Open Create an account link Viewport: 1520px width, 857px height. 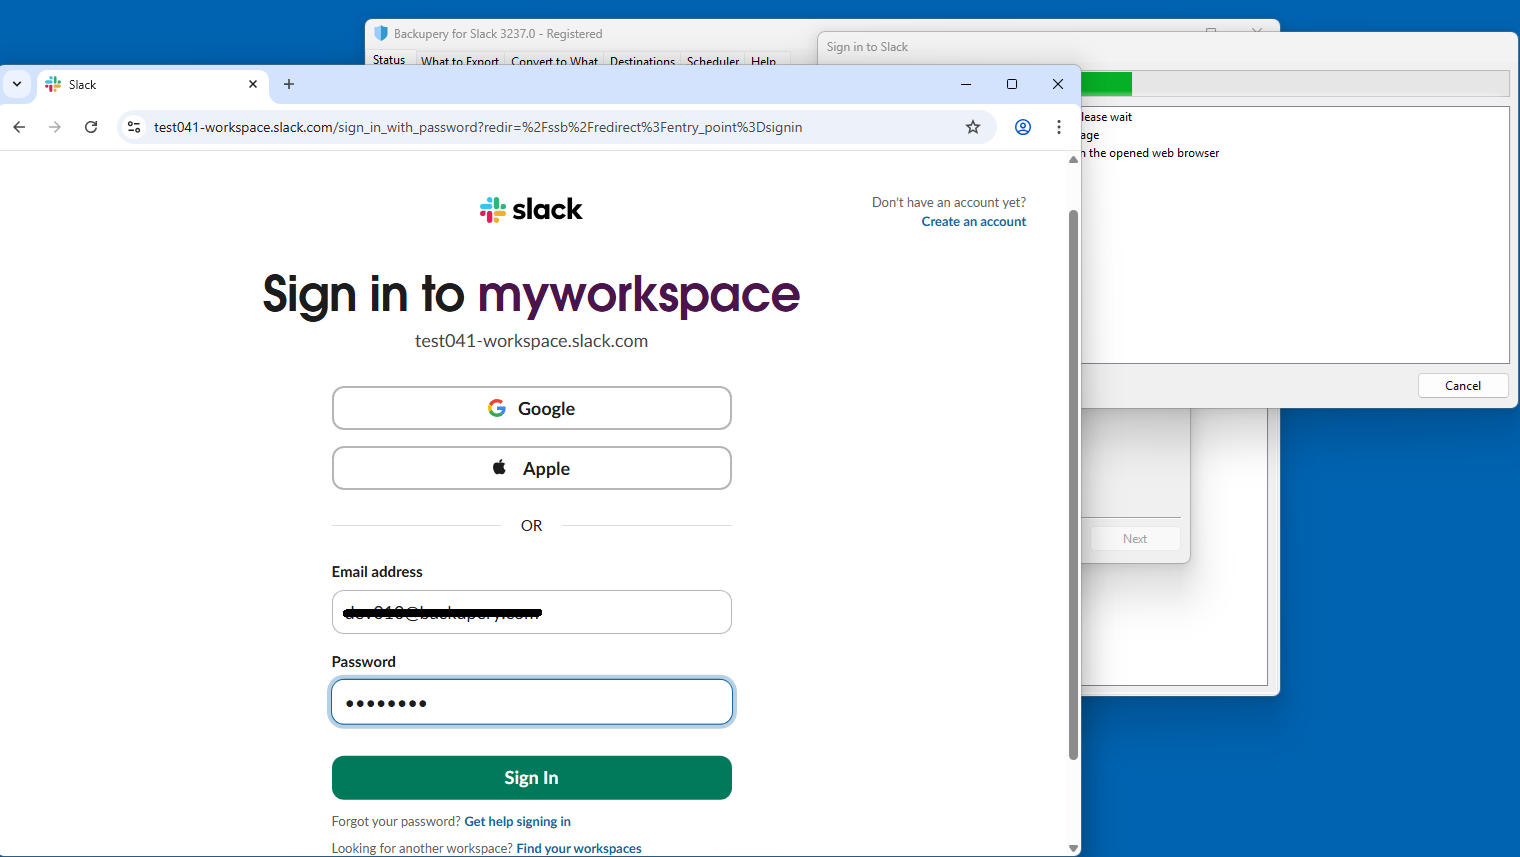click(x=974, y=222)
